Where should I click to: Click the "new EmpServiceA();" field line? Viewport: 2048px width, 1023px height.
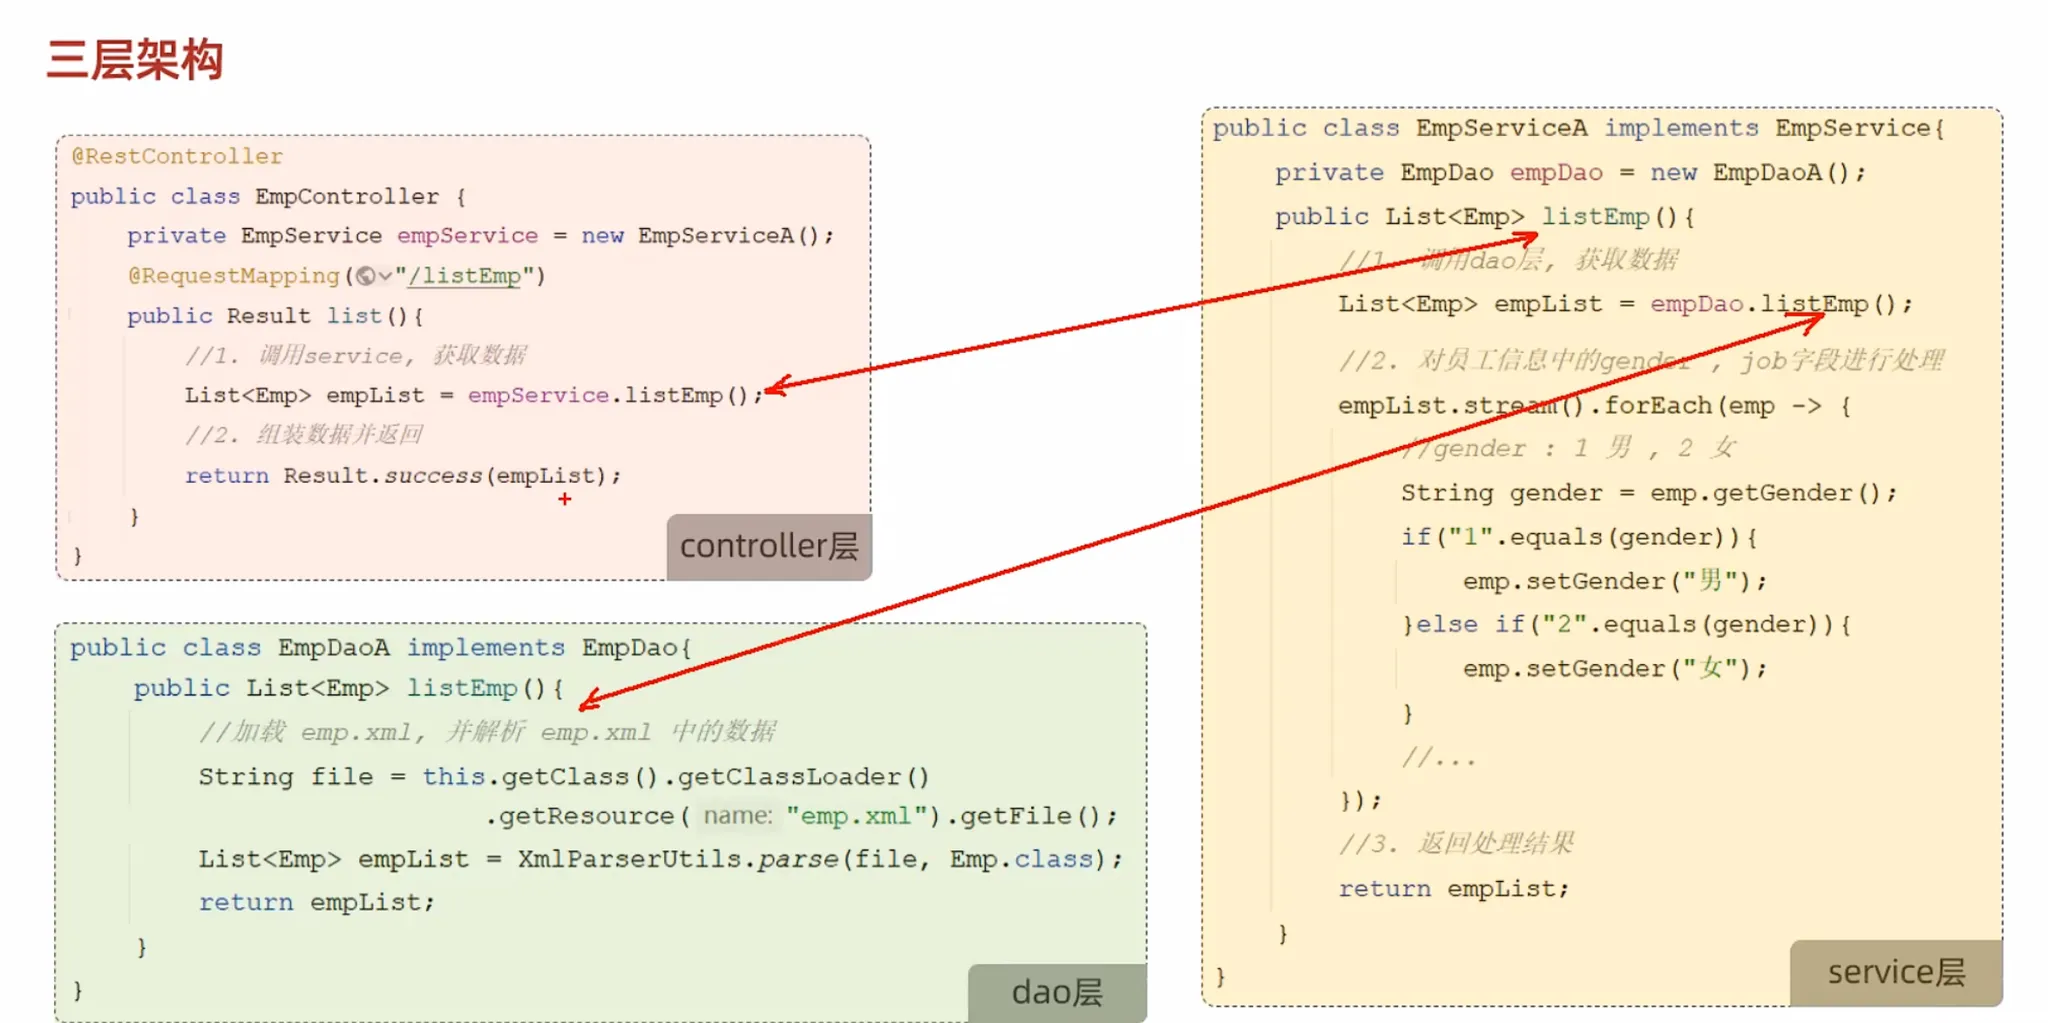point(480,236)
